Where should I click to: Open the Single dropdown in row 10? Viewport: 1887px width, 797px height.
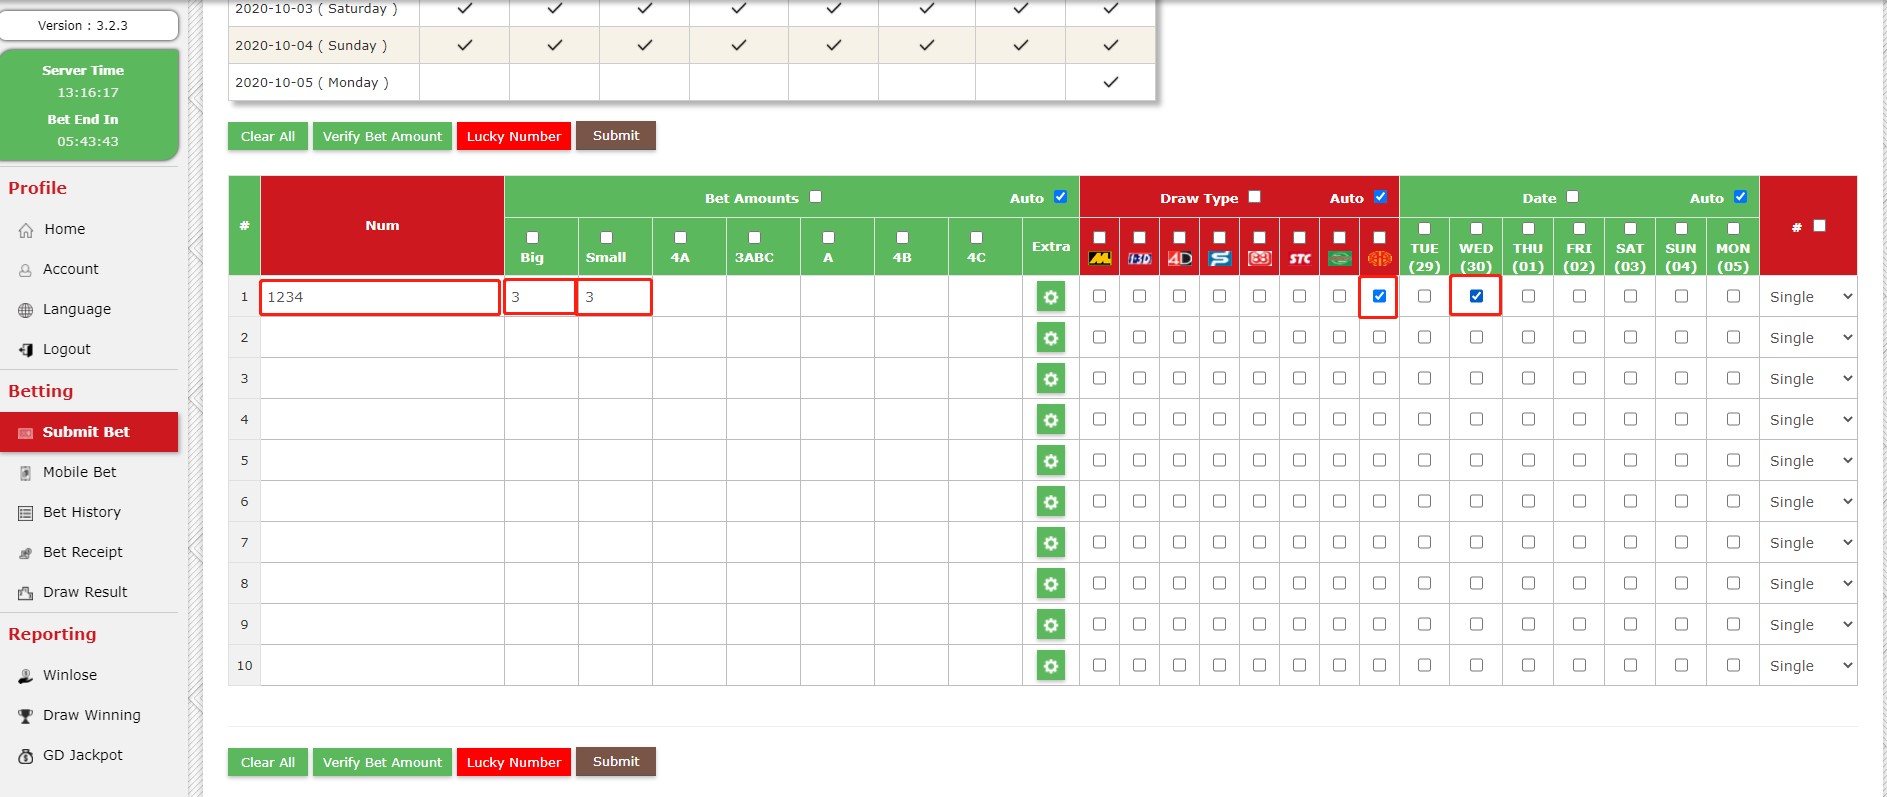1809,666
